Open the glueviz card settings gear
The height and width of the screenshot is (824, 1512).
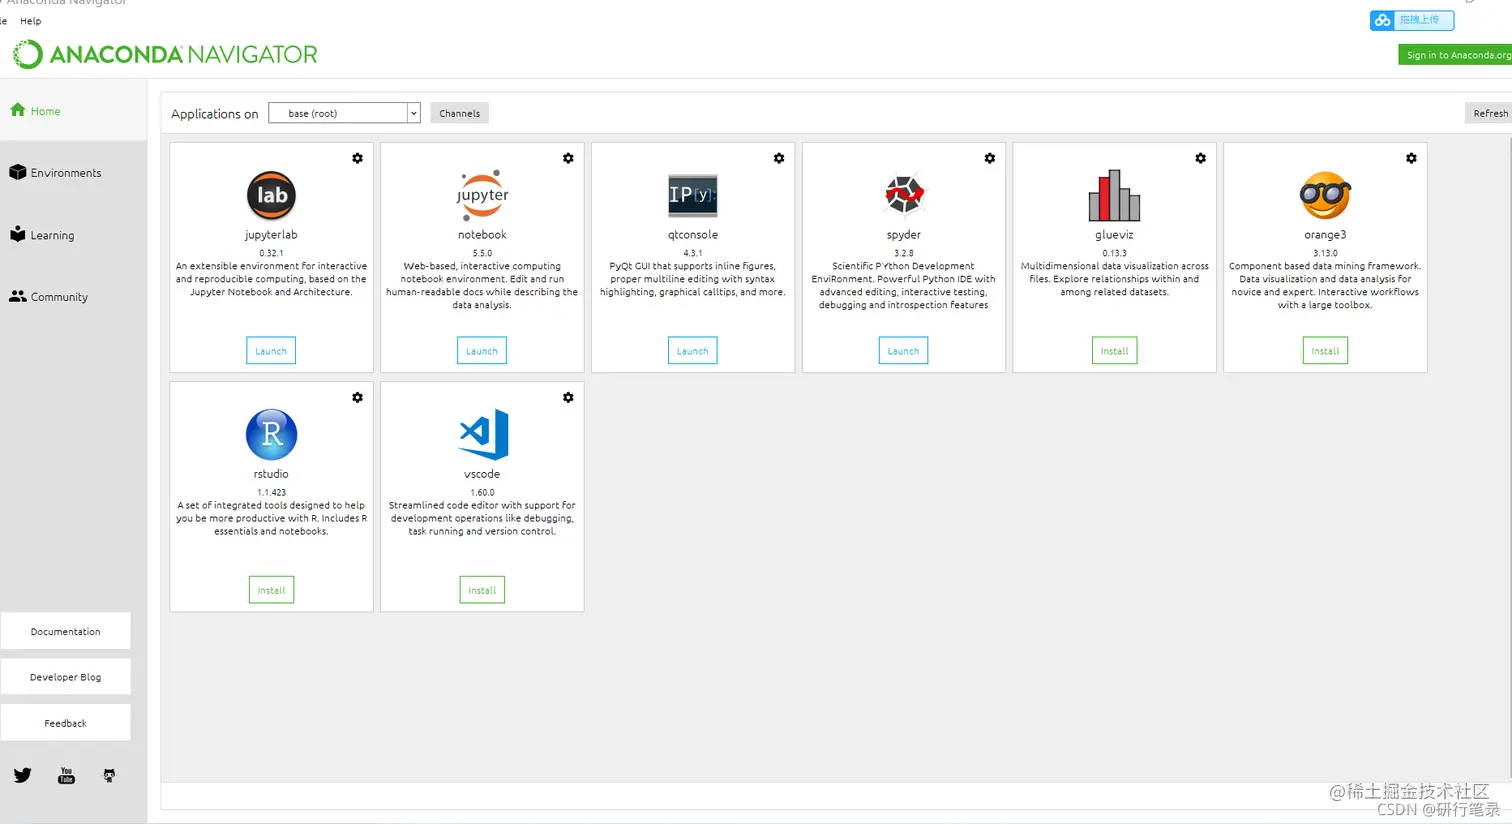[x=1201, y=158]
